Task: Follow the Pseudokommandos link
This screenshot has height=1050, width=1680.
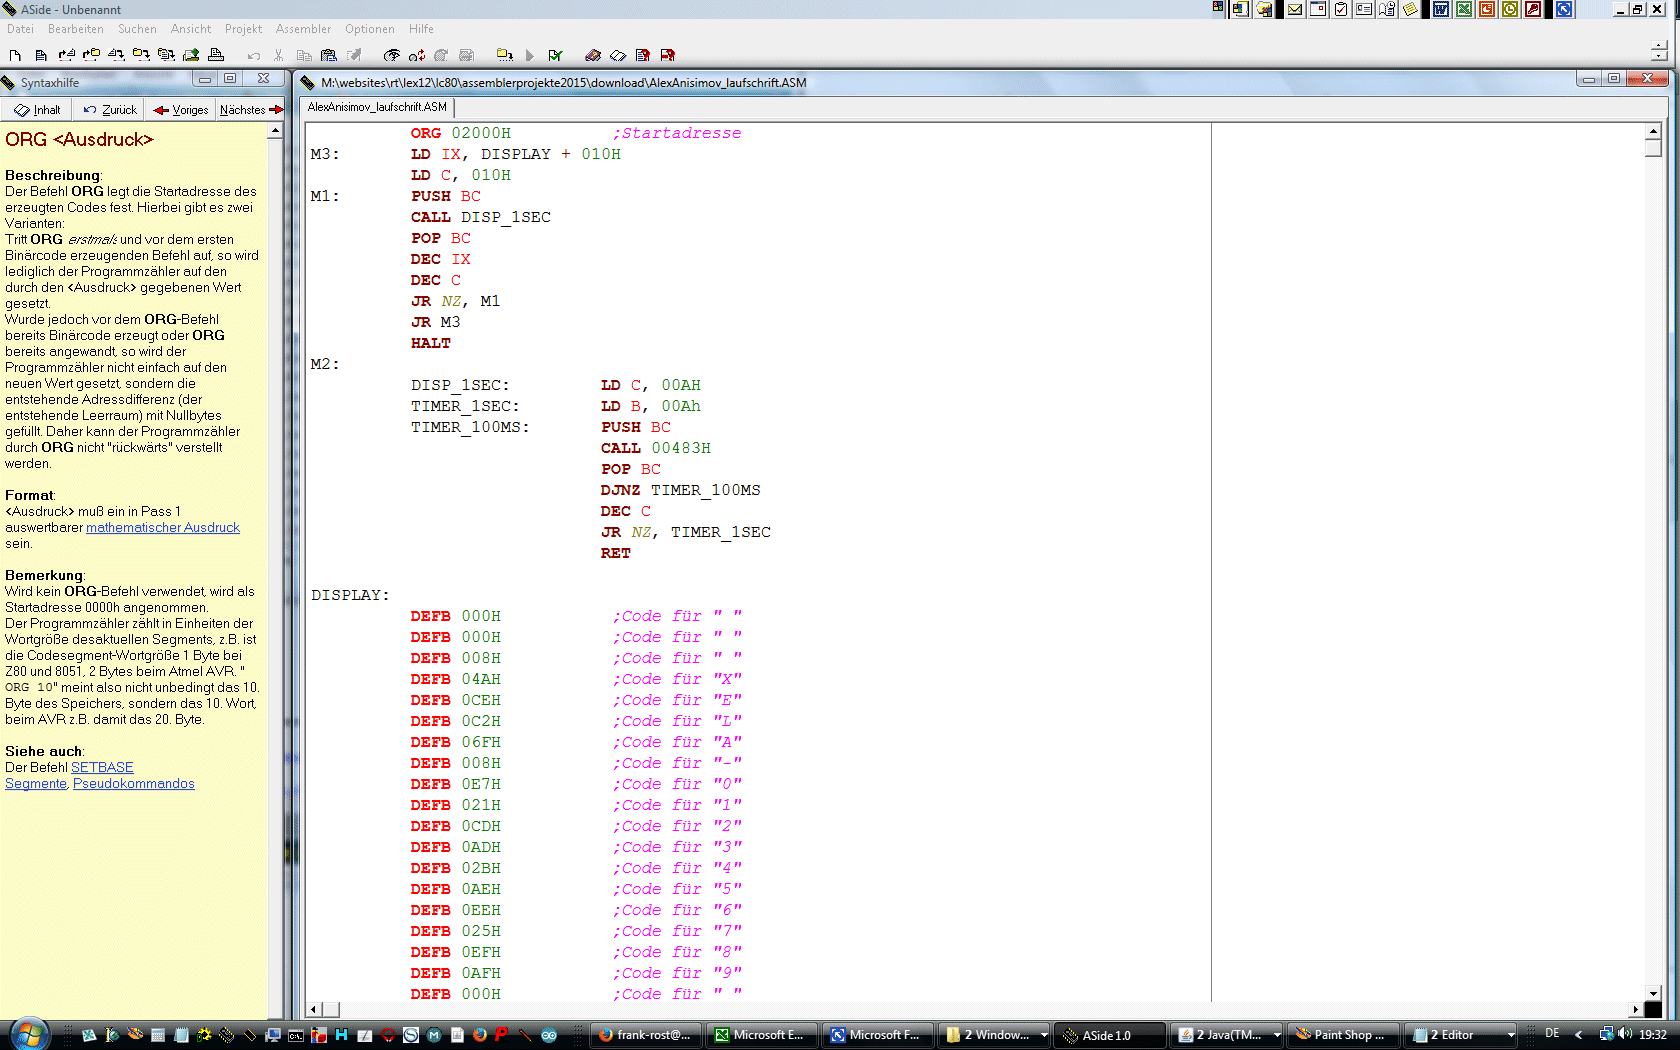Action: [x=134, y=783]
